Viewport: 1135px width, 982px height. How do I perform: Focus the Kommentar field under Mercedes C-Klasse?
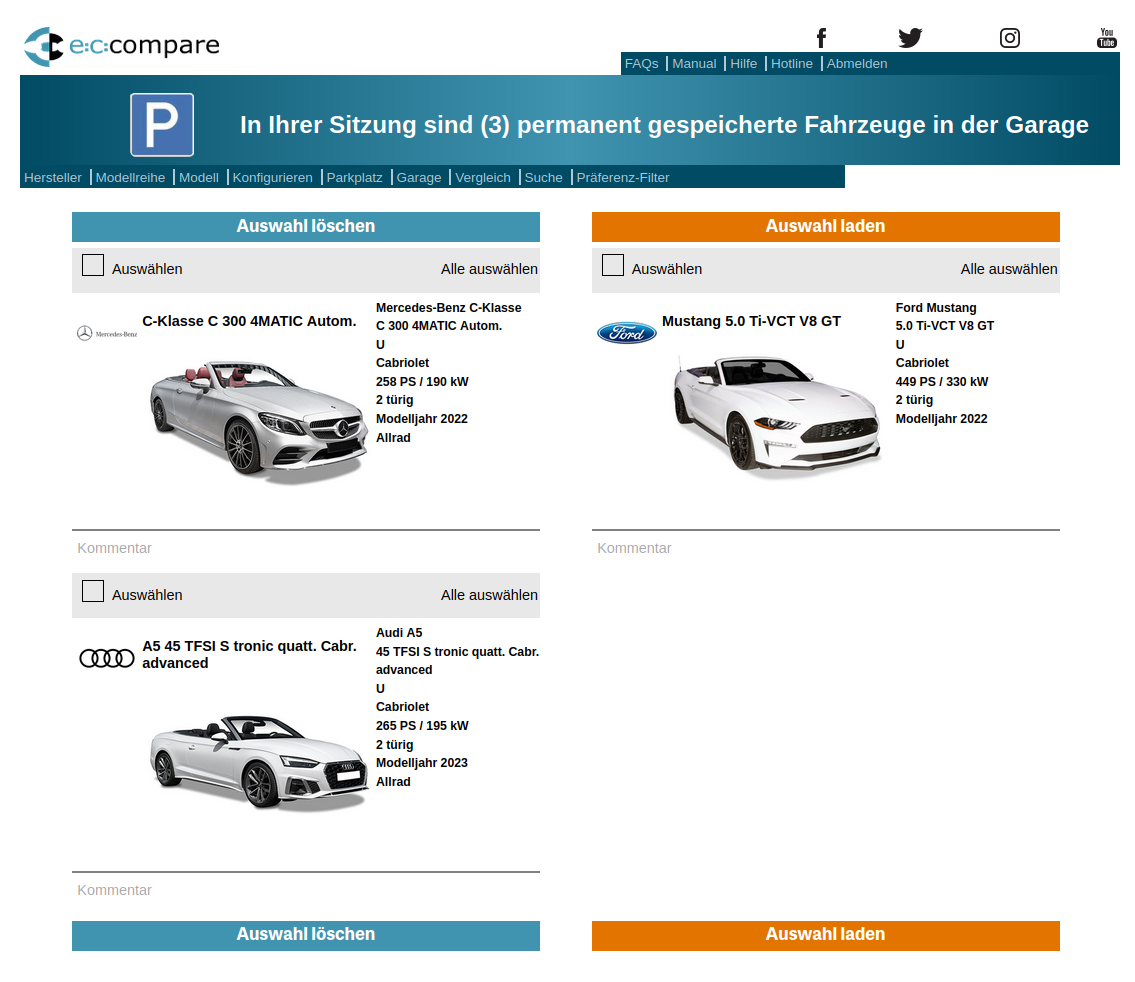306,549
